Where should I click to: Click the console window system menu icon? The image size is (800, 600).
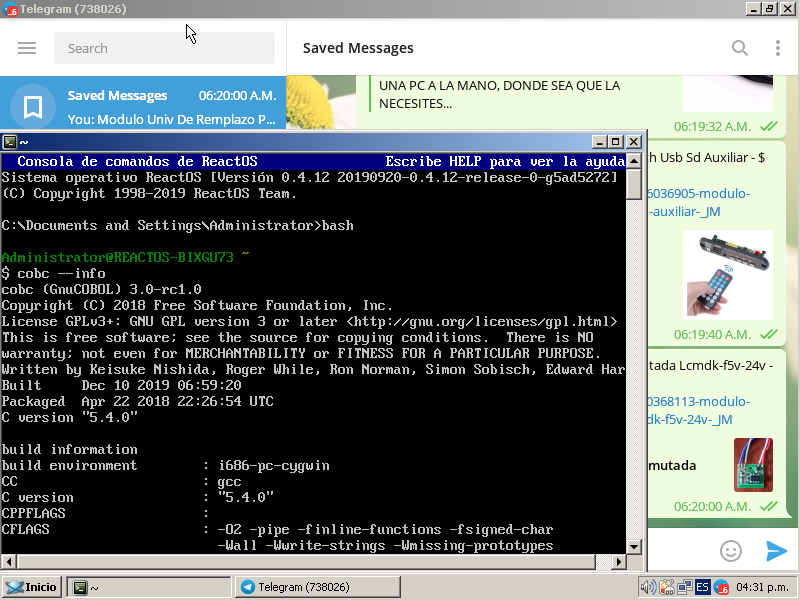click(10, 142)
